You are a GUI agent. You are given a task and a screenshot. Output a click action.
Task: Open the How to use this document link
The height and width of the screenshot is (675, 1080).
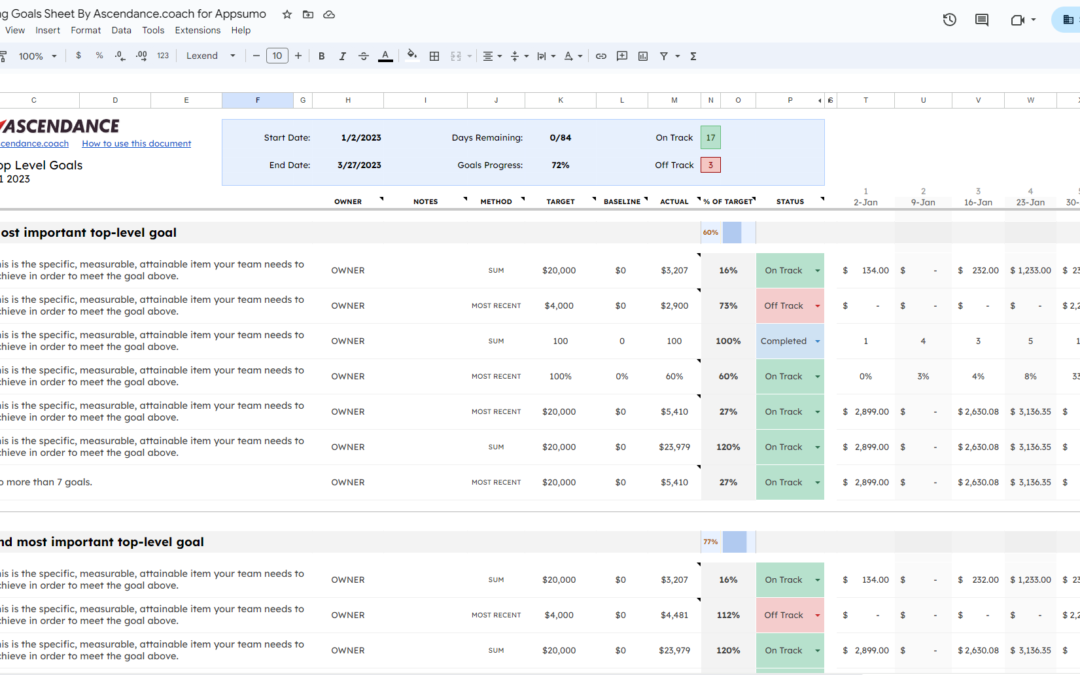click(x=136, y=143)
